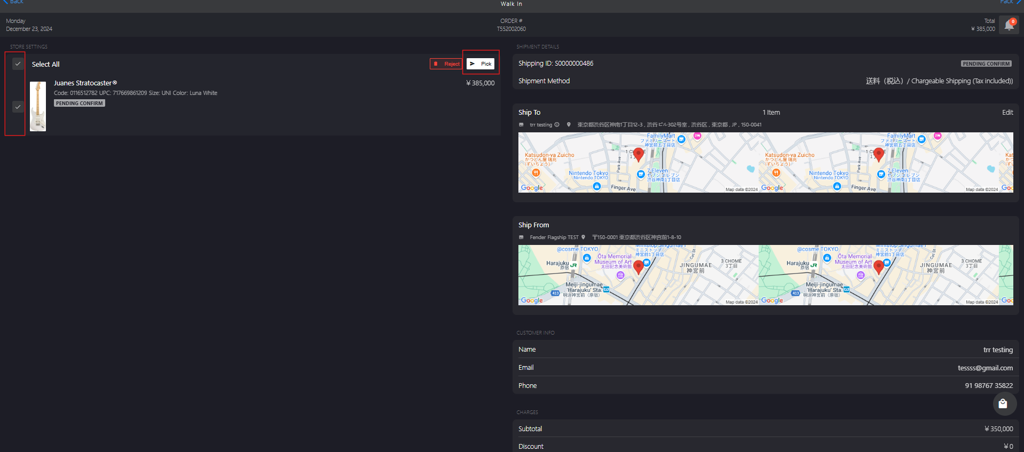Image resolution: width=1024 pixels, height=452 pixels.
Task: Click the item price ¥ 385,000
Action: (480, 83)
